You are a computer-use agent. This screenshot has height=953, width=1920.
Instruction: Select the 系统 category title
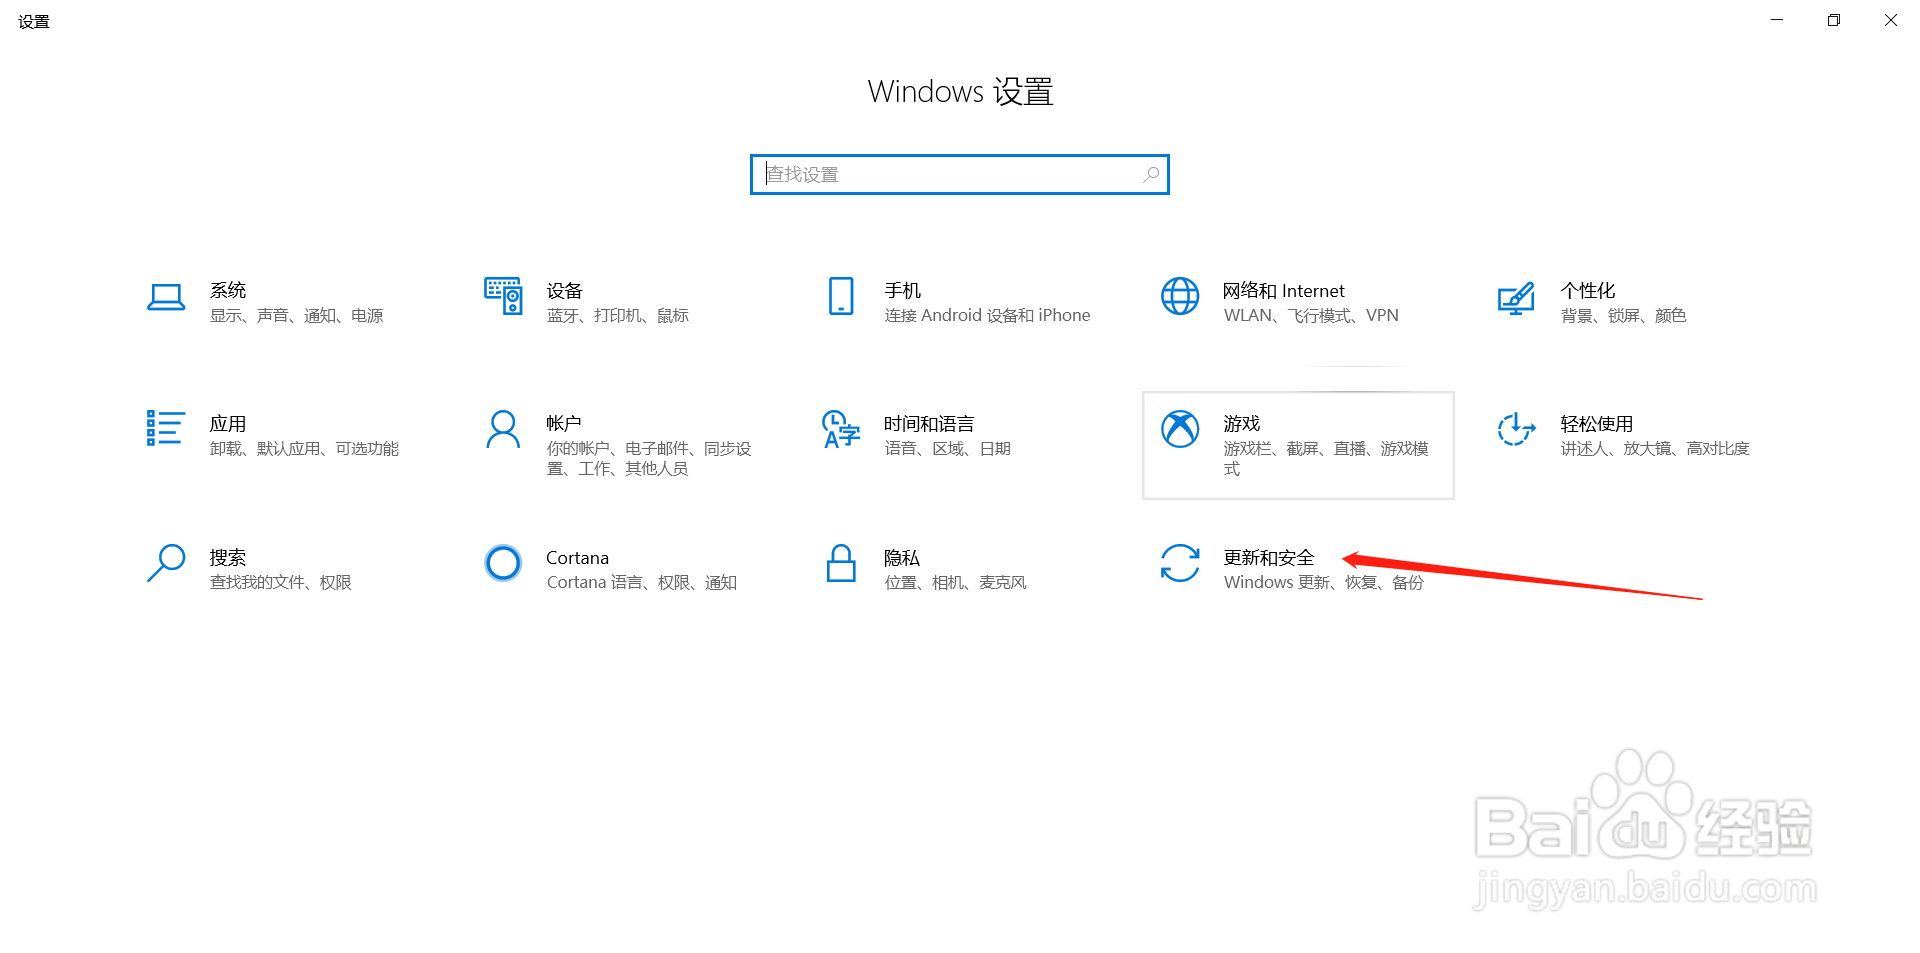228,290
